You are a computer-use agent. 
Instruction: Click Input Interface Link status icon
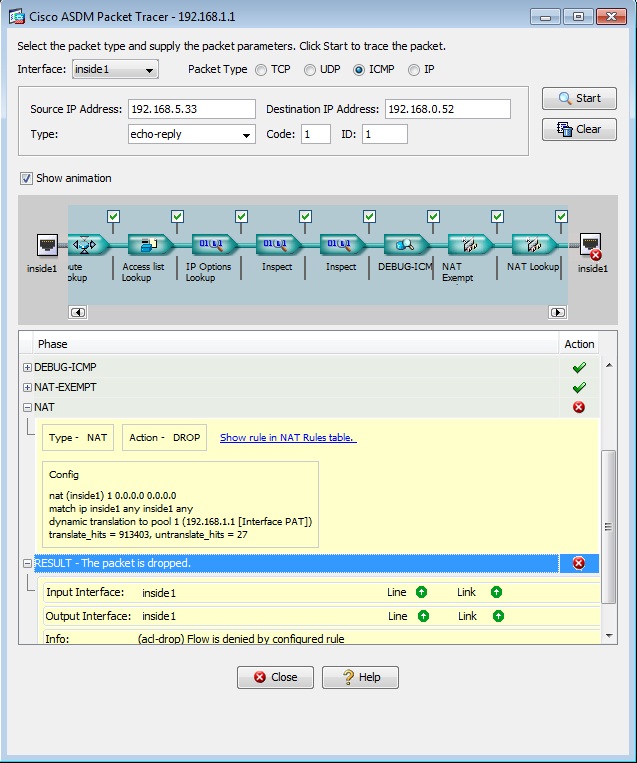tap(496, 592)
